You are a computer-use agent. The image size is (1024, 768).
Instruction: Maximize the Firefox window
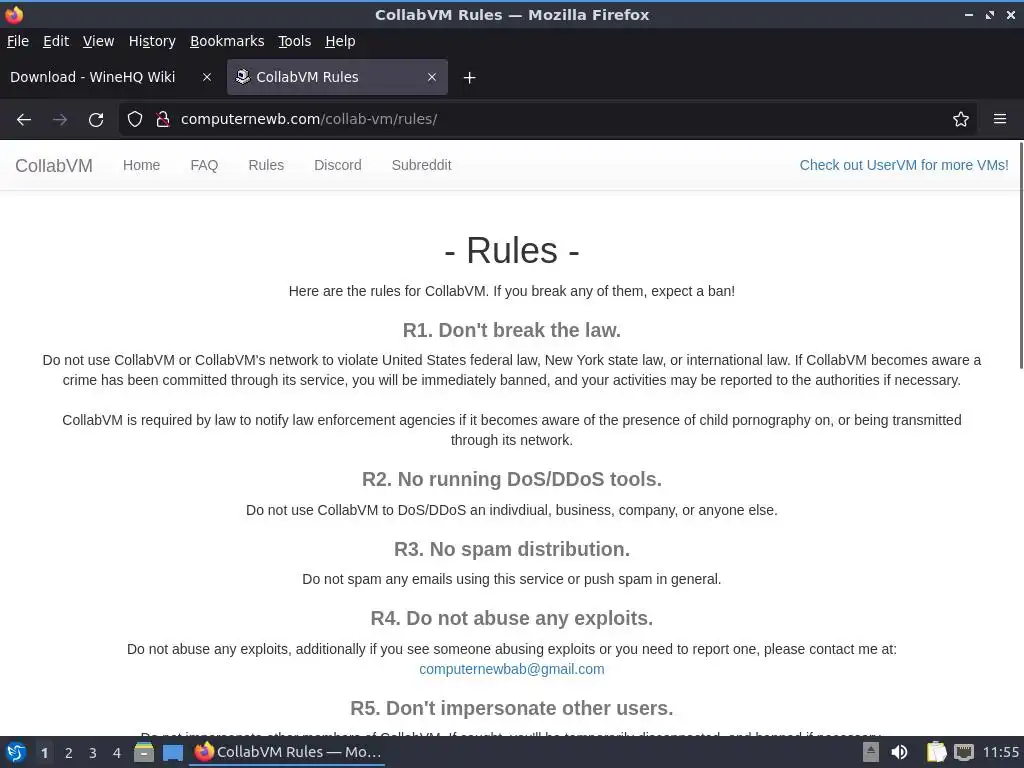(990, 14)
